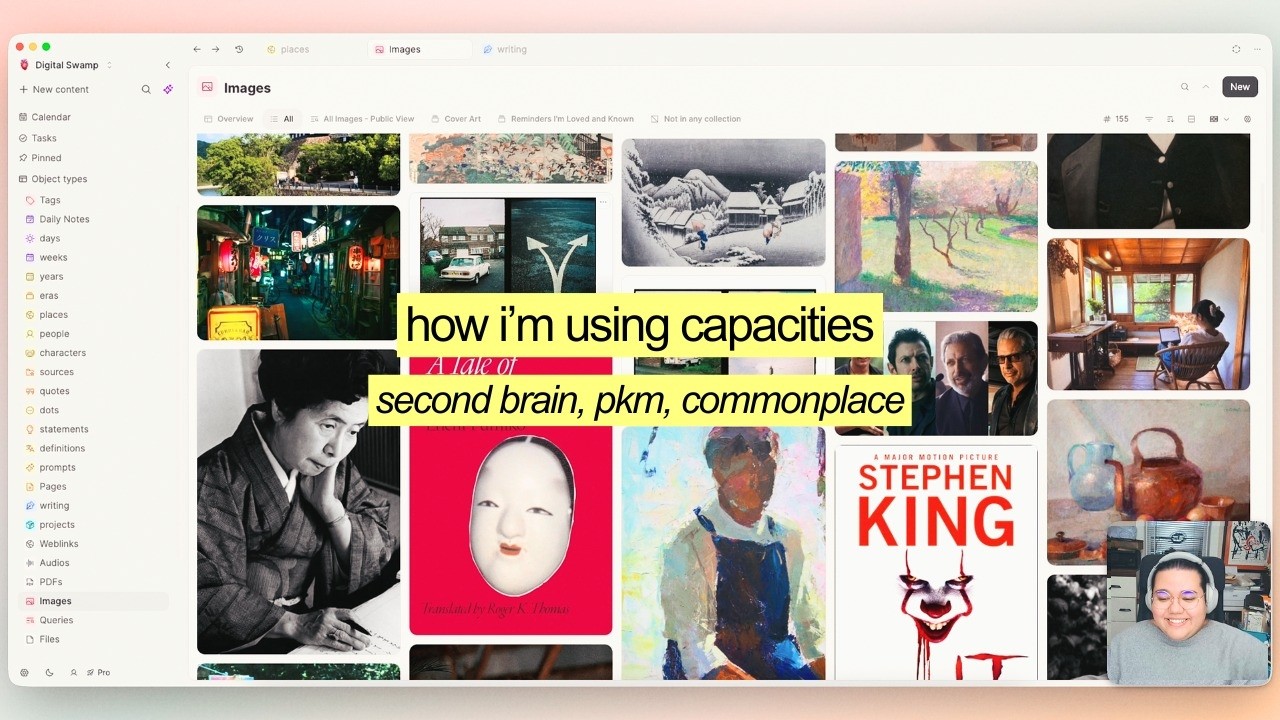Open the history clock icon

239,49
